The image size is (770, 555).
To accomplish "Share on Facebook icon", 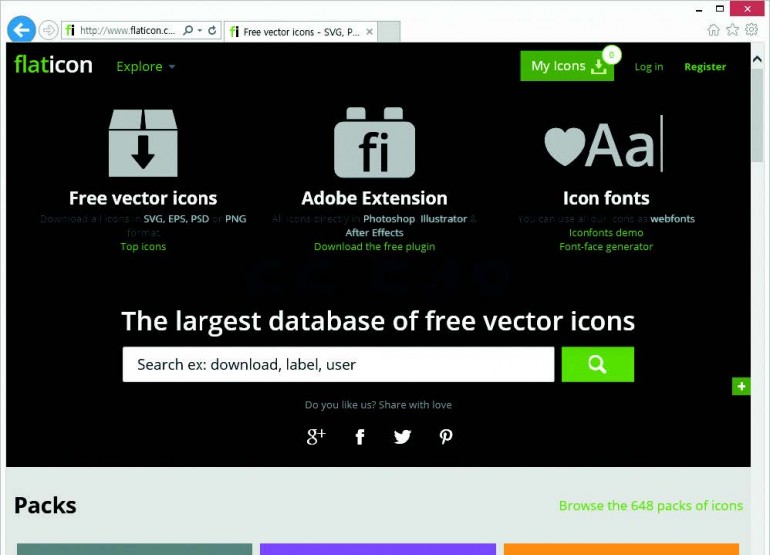I will tap(360, 437).
